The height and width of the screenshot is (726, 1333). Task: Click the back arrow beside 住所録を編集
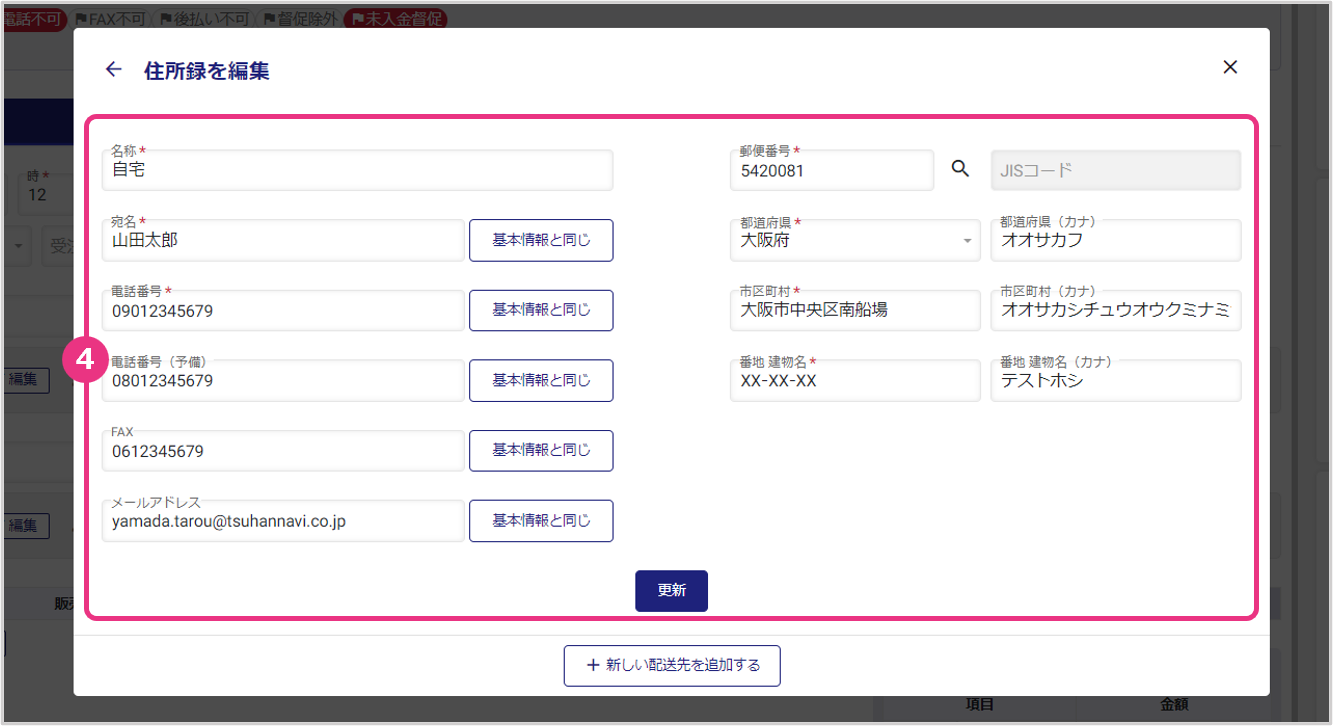(x=113, y=69)
